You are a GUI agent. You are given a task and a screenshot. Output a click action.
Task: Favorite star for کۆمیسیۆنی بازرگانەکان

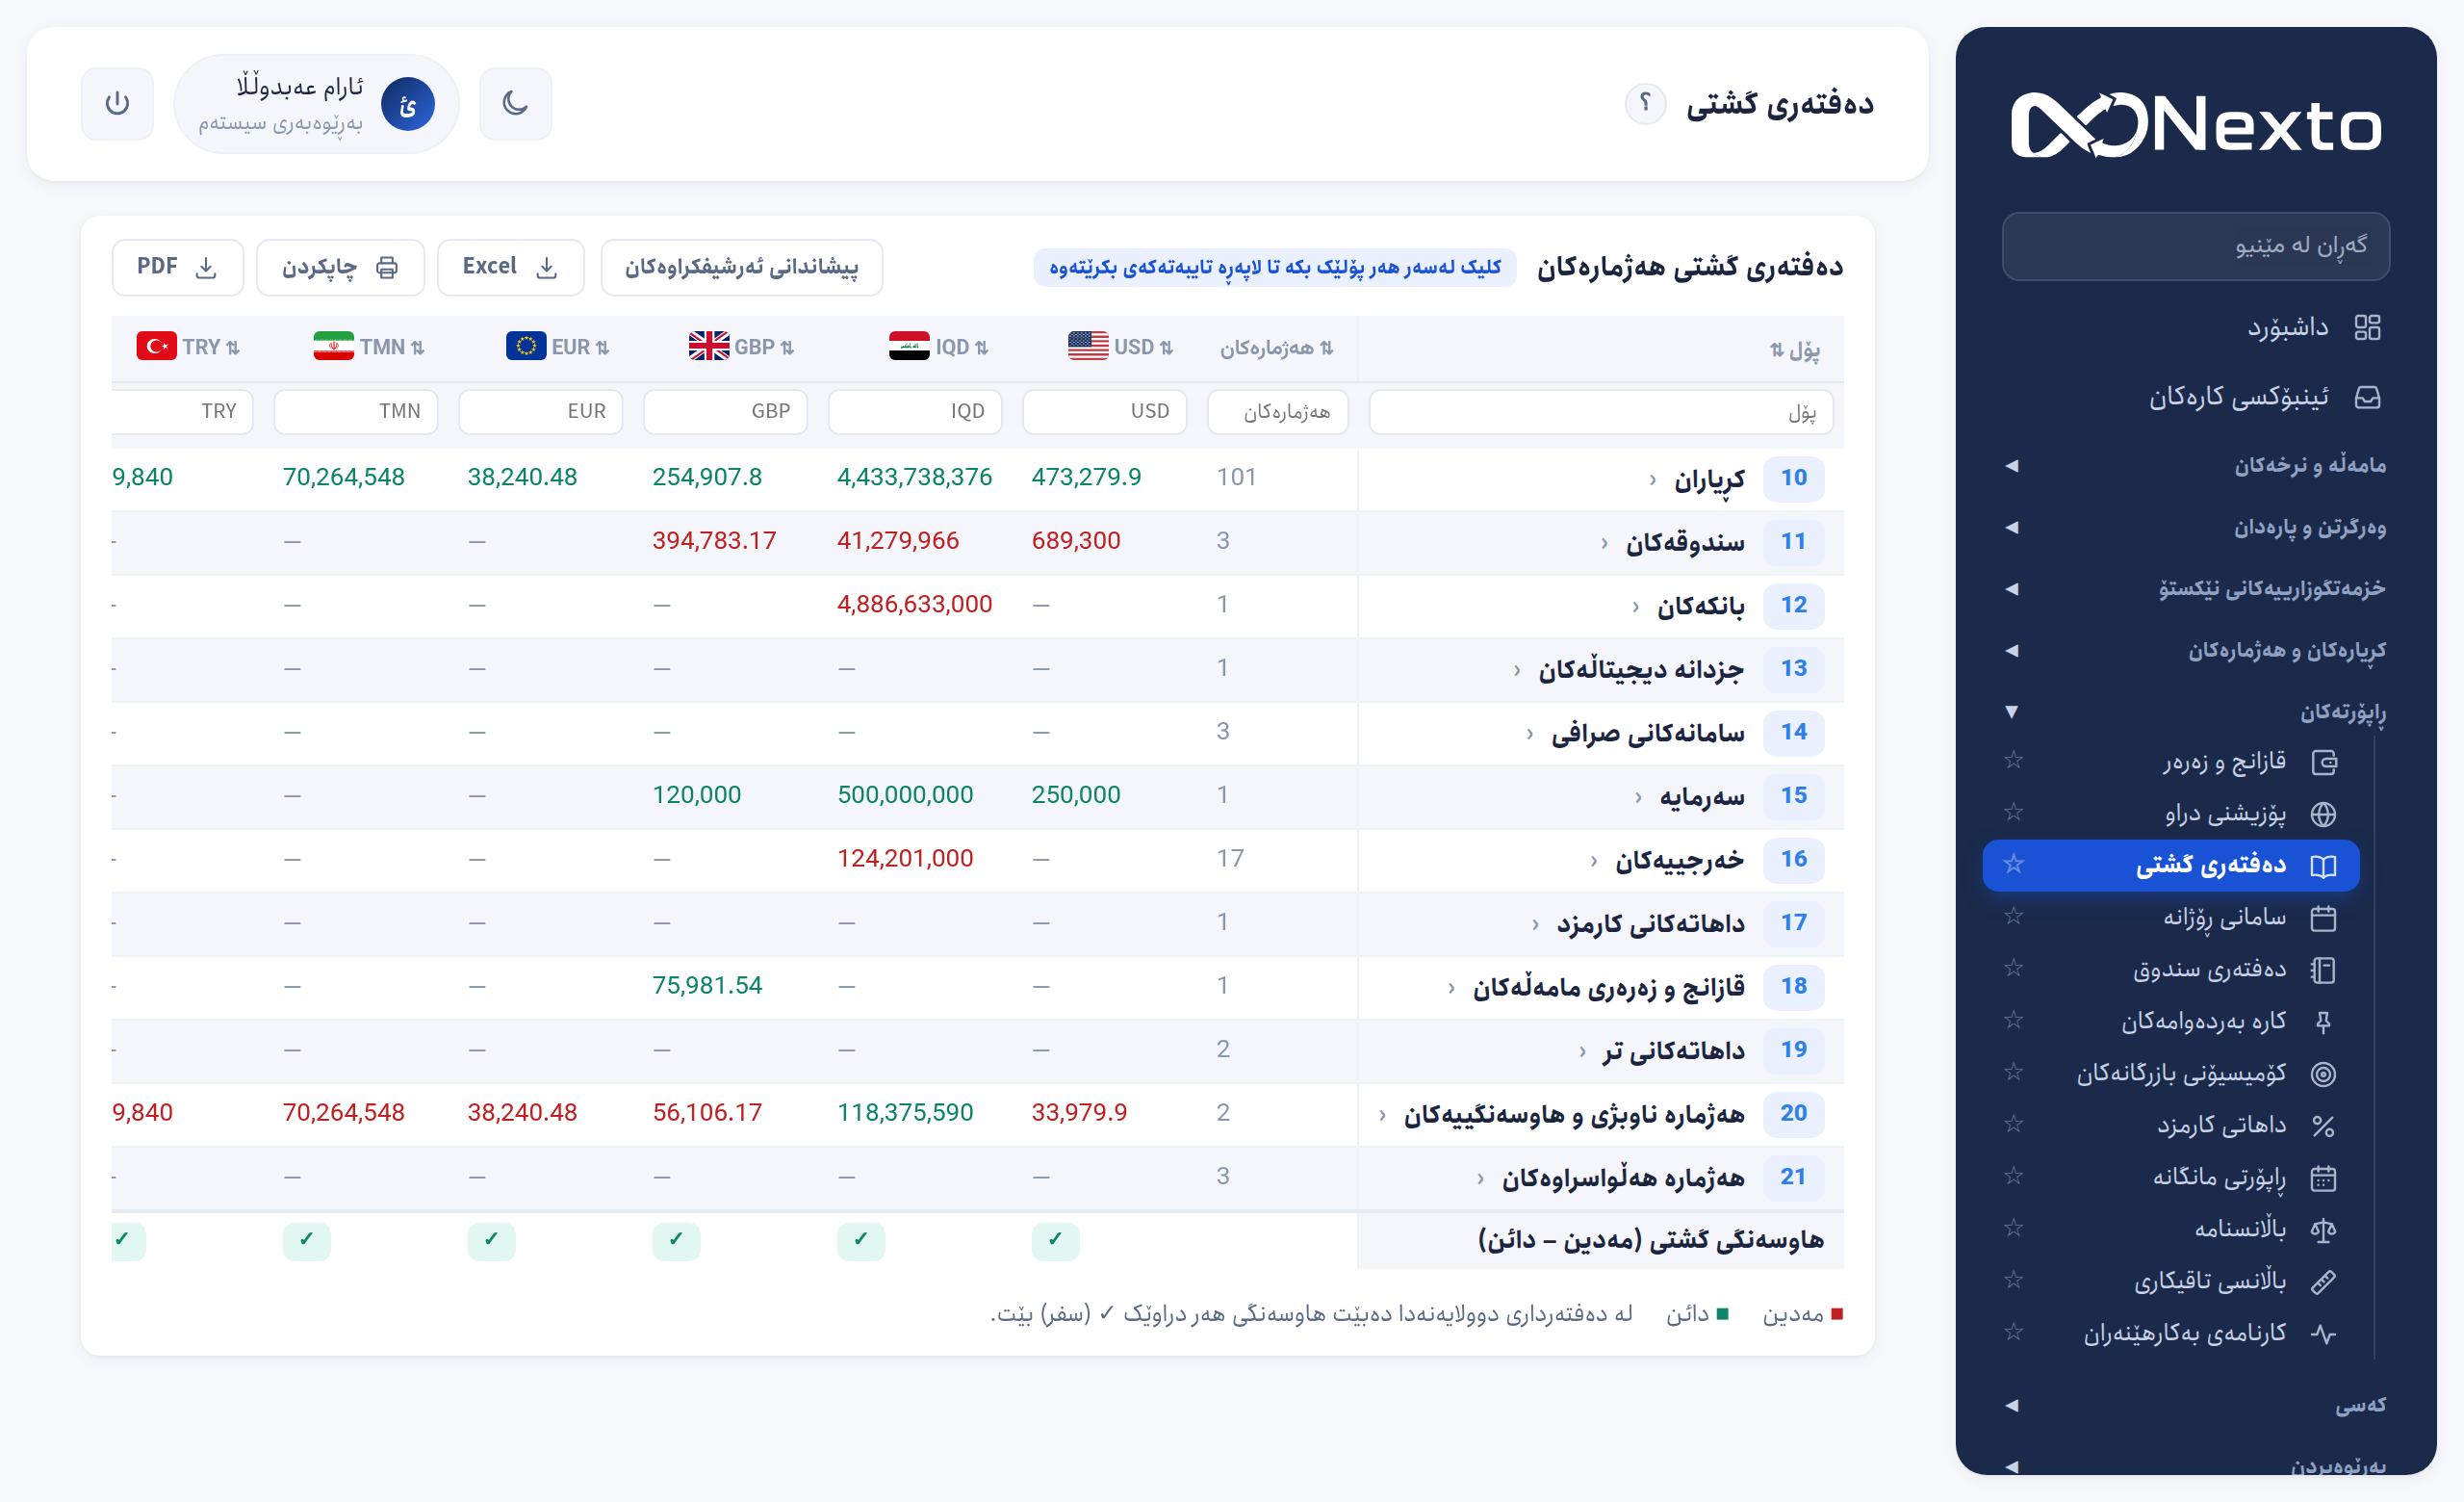coord(2013,1072)
